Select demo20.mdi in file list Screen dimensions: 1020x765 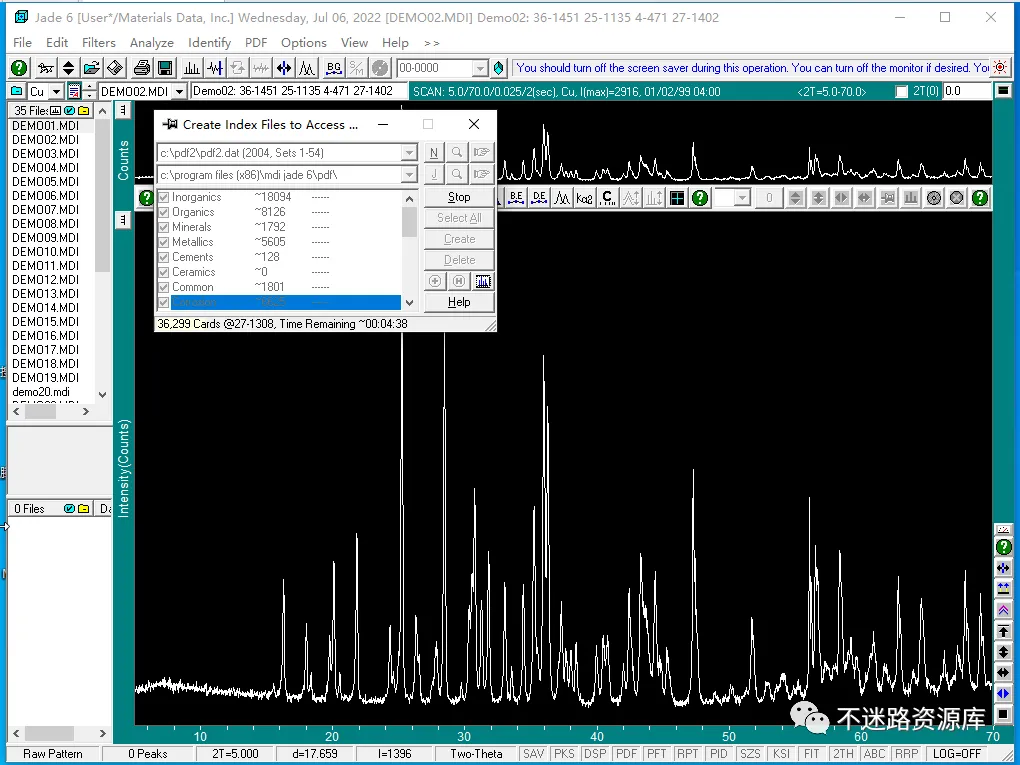coord(41,392)
